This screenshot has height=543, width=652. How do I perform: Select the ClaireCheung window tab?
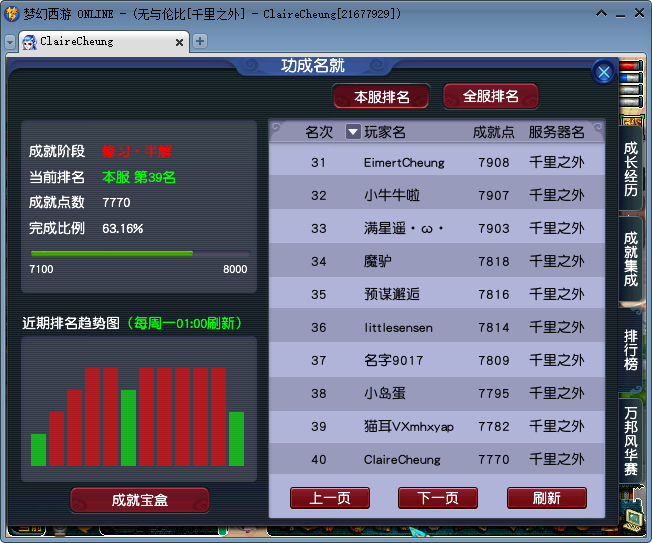[x=104, y=42]
